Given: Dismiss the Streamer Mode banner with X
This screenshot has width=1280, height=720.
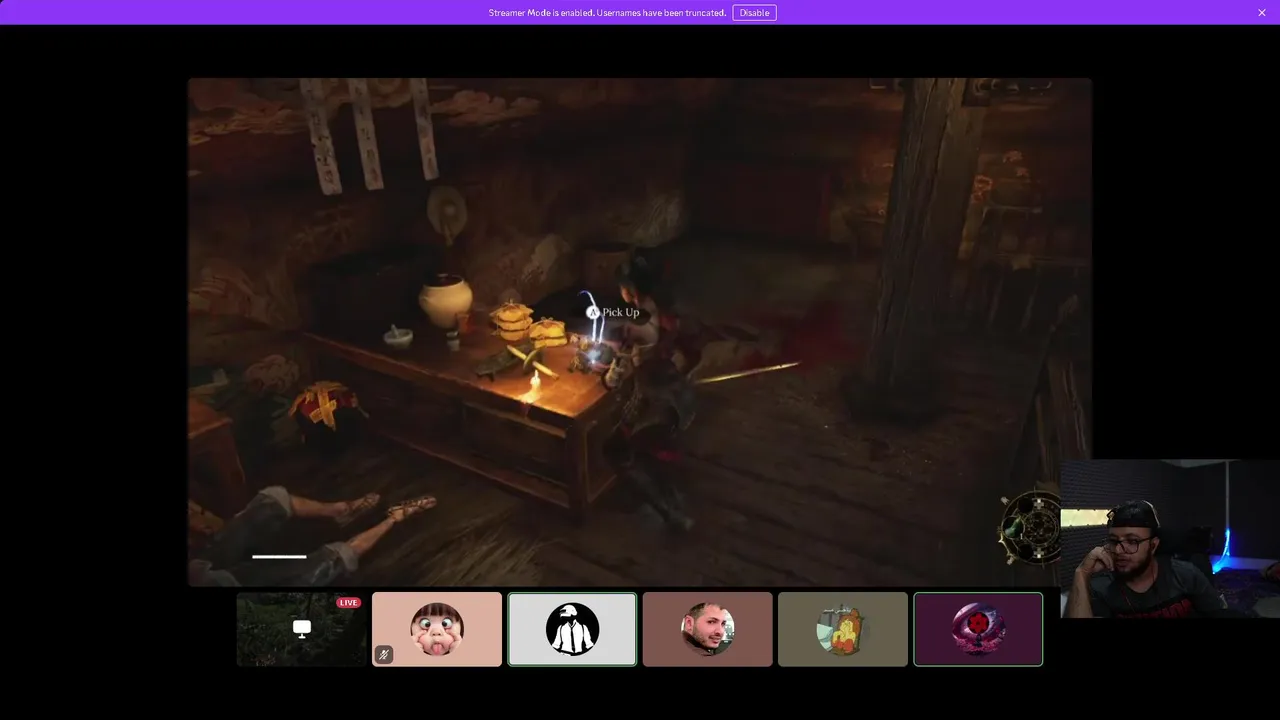Looking at the screenshot, I should point(1262,13).
